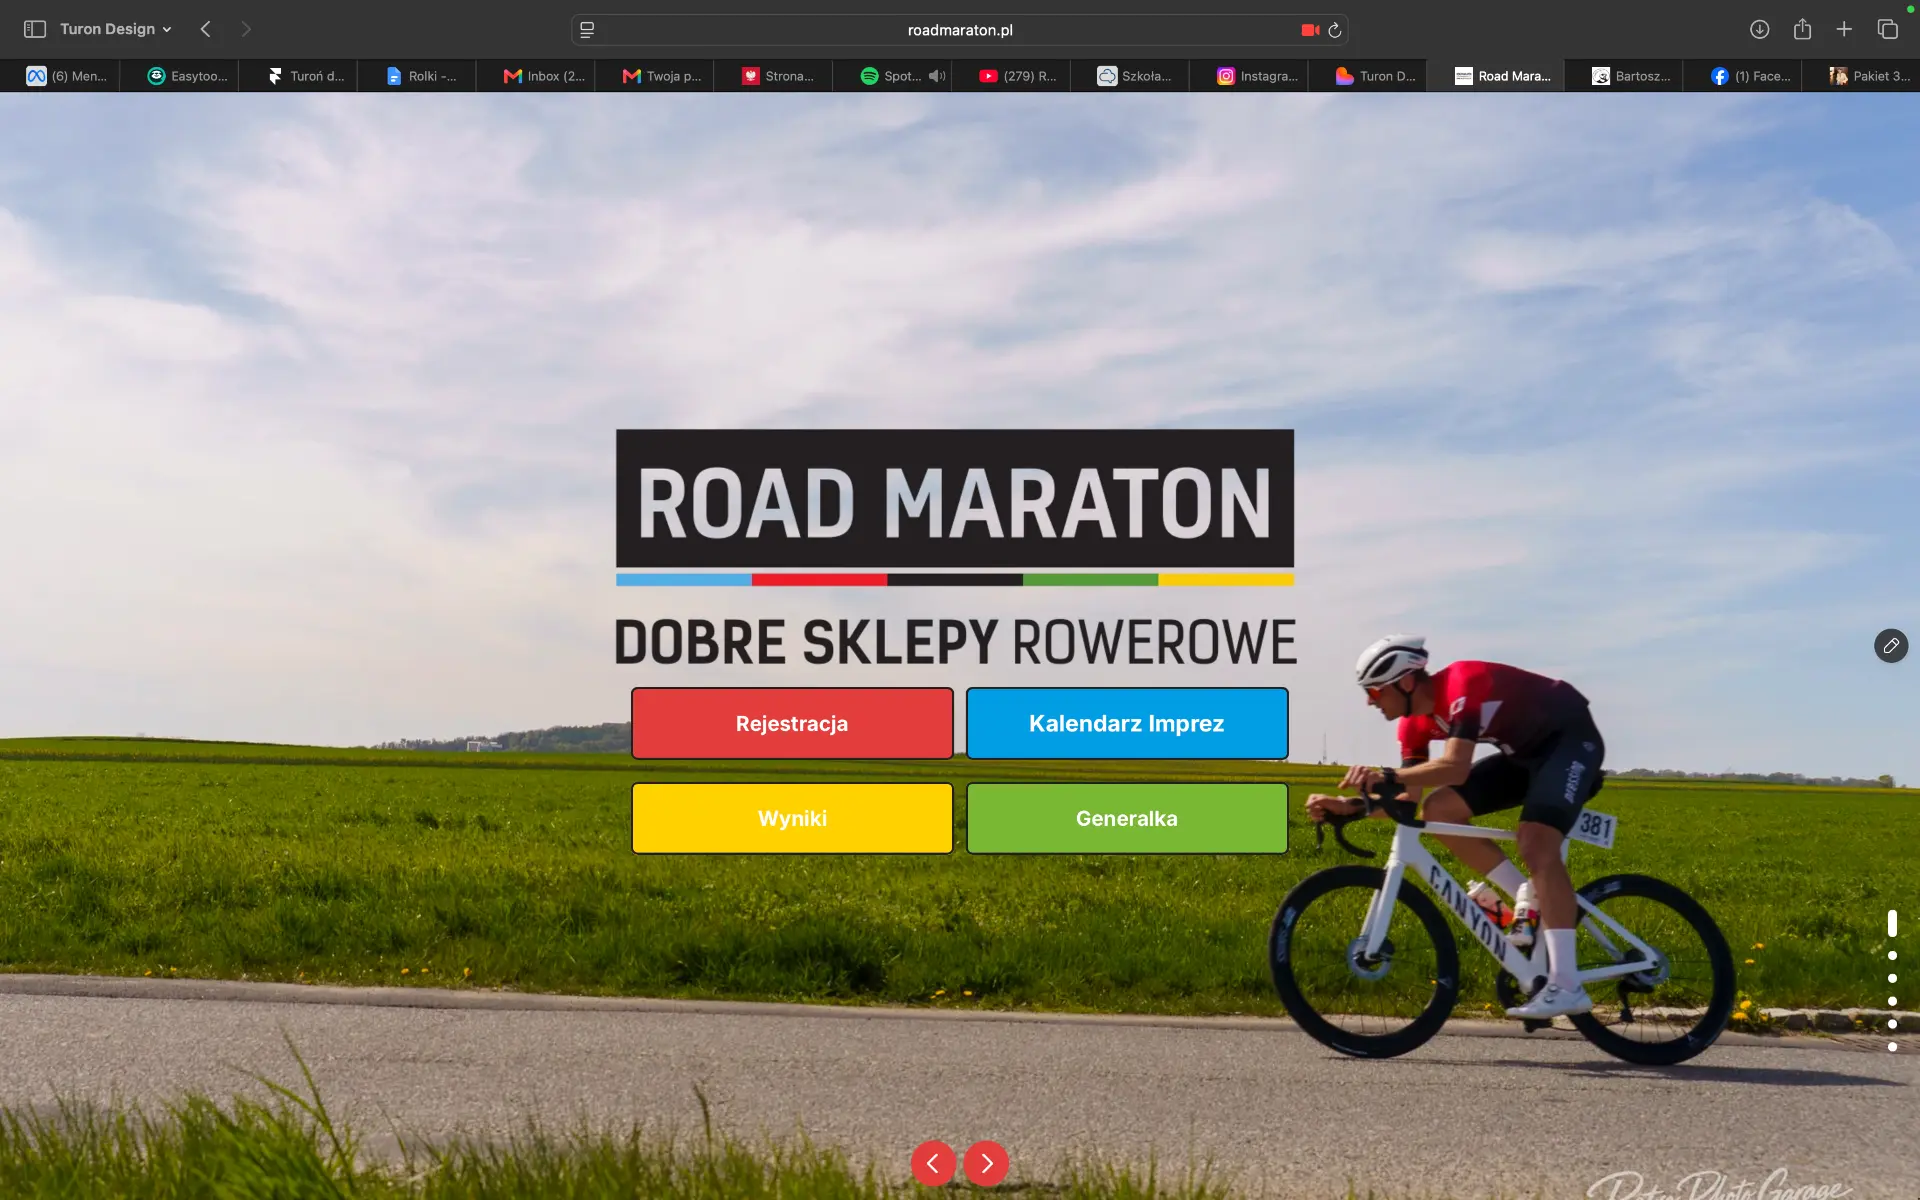Select the second section navigation dot

click(1892, 955)
